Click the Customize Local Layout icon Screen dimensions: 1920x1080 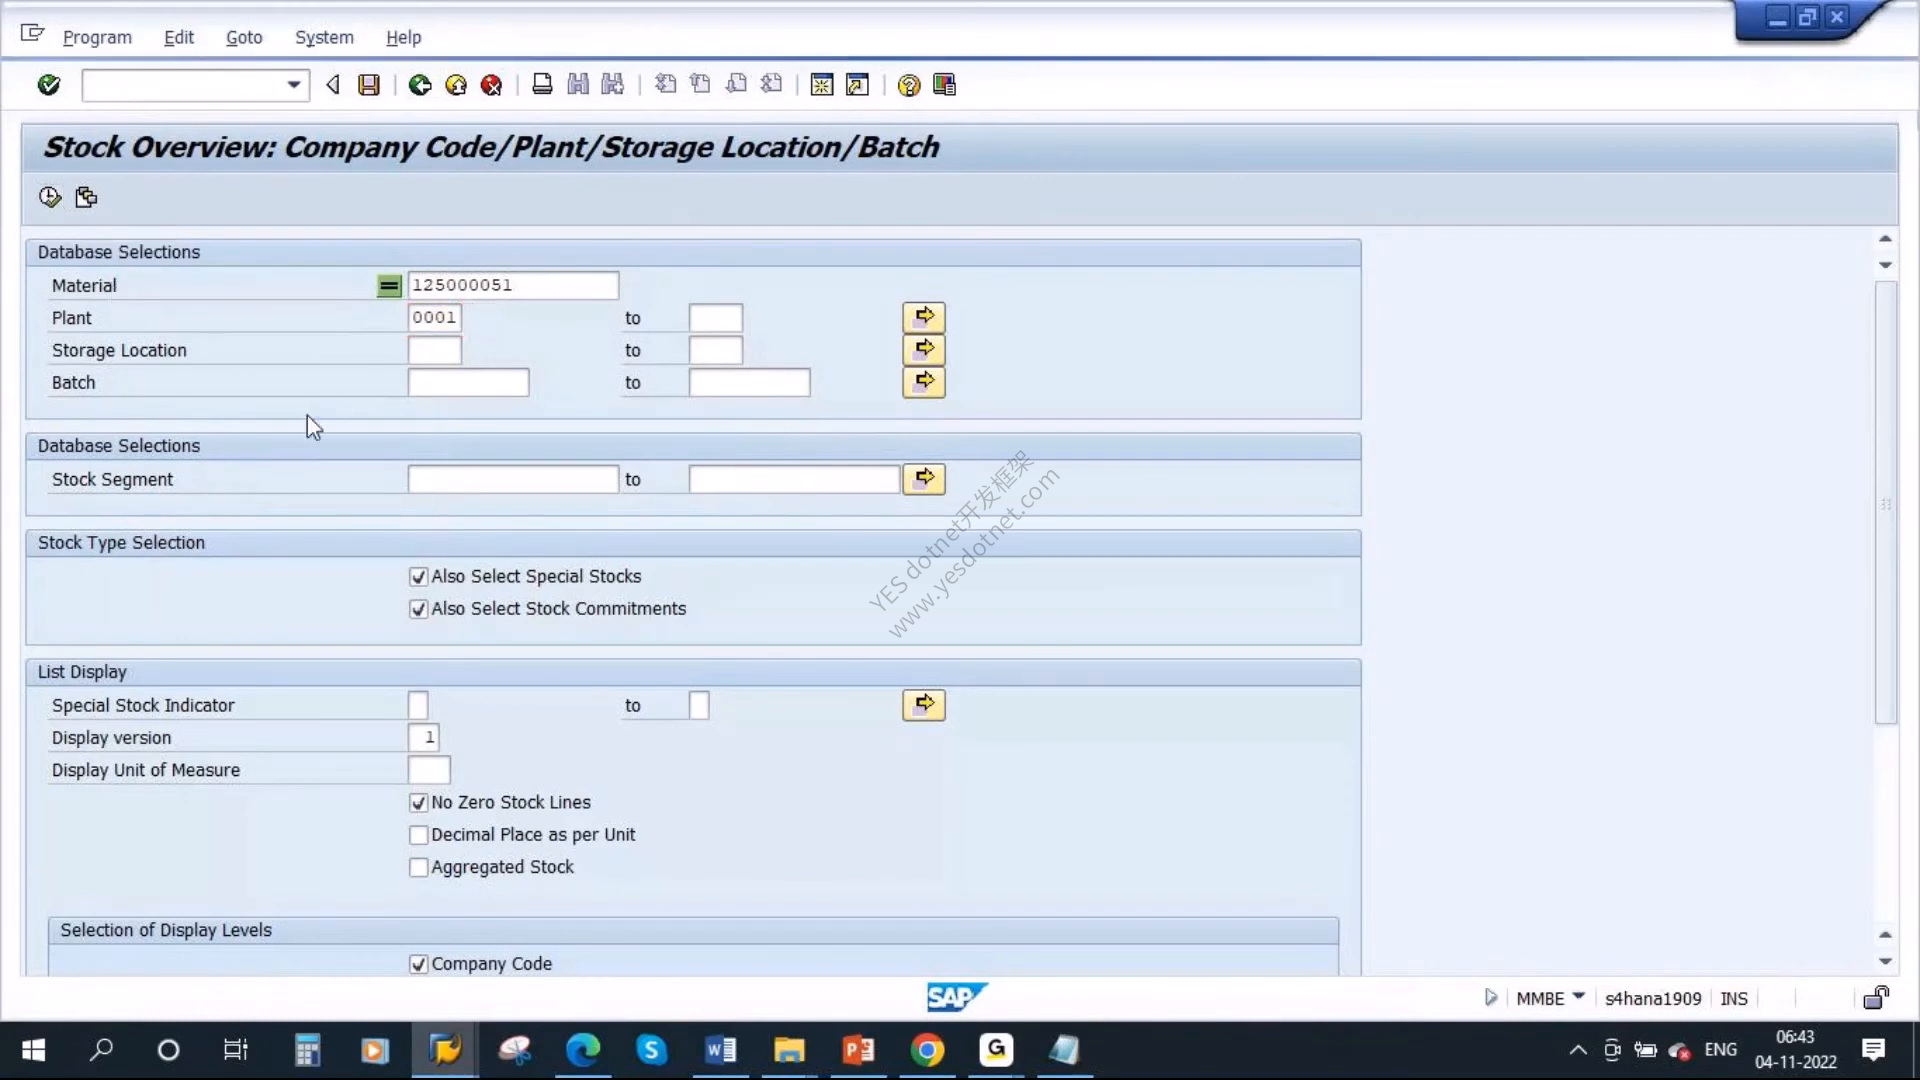pyautogui.click(x=944, y=85)
